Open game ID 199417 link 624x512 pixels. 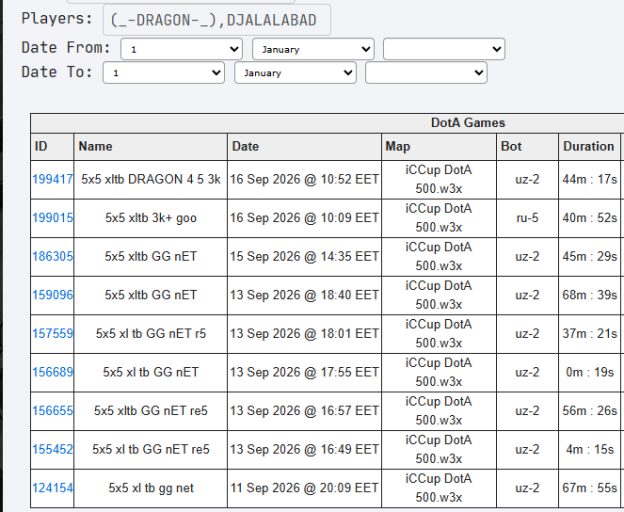point(53,179)
